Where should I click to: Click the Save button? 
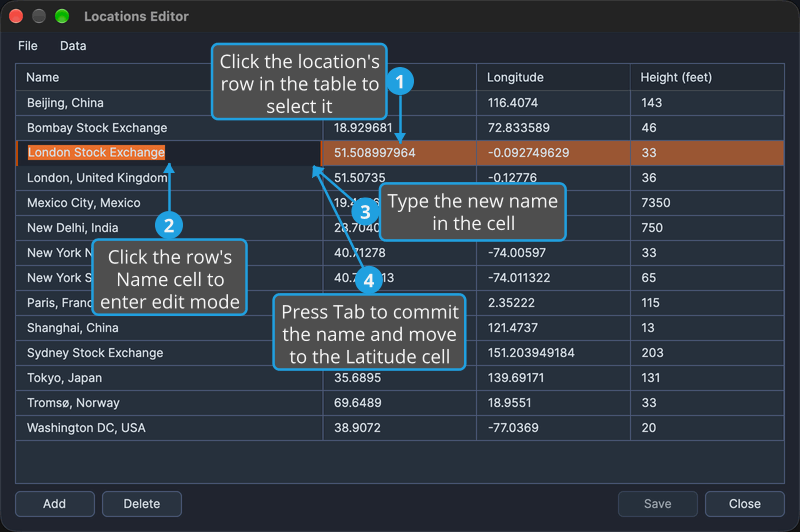click(658, 504)
